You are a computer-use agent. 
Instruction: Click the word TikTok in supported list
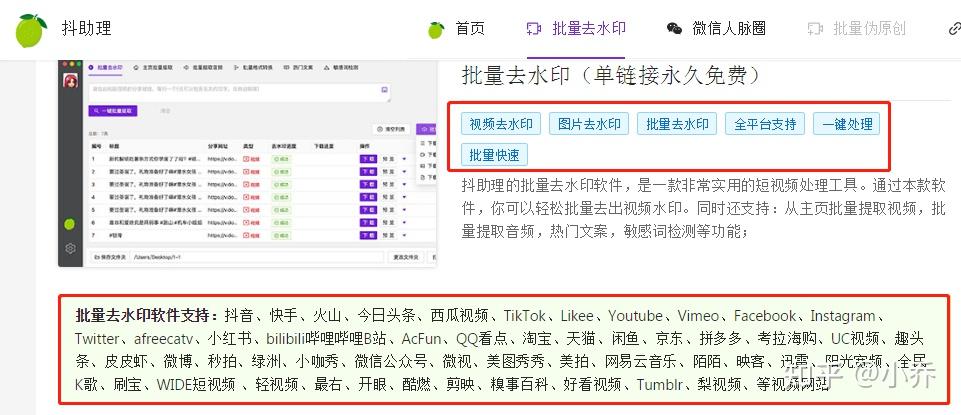(x=525, y=316)
